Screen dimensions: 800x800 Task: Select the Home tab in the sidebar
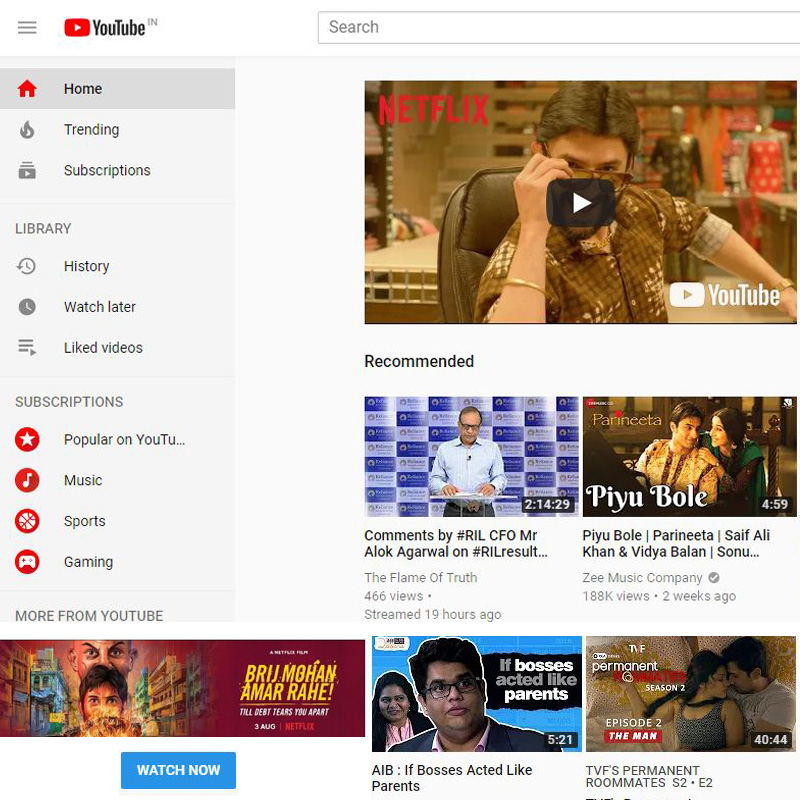click(x=83, y=88)
